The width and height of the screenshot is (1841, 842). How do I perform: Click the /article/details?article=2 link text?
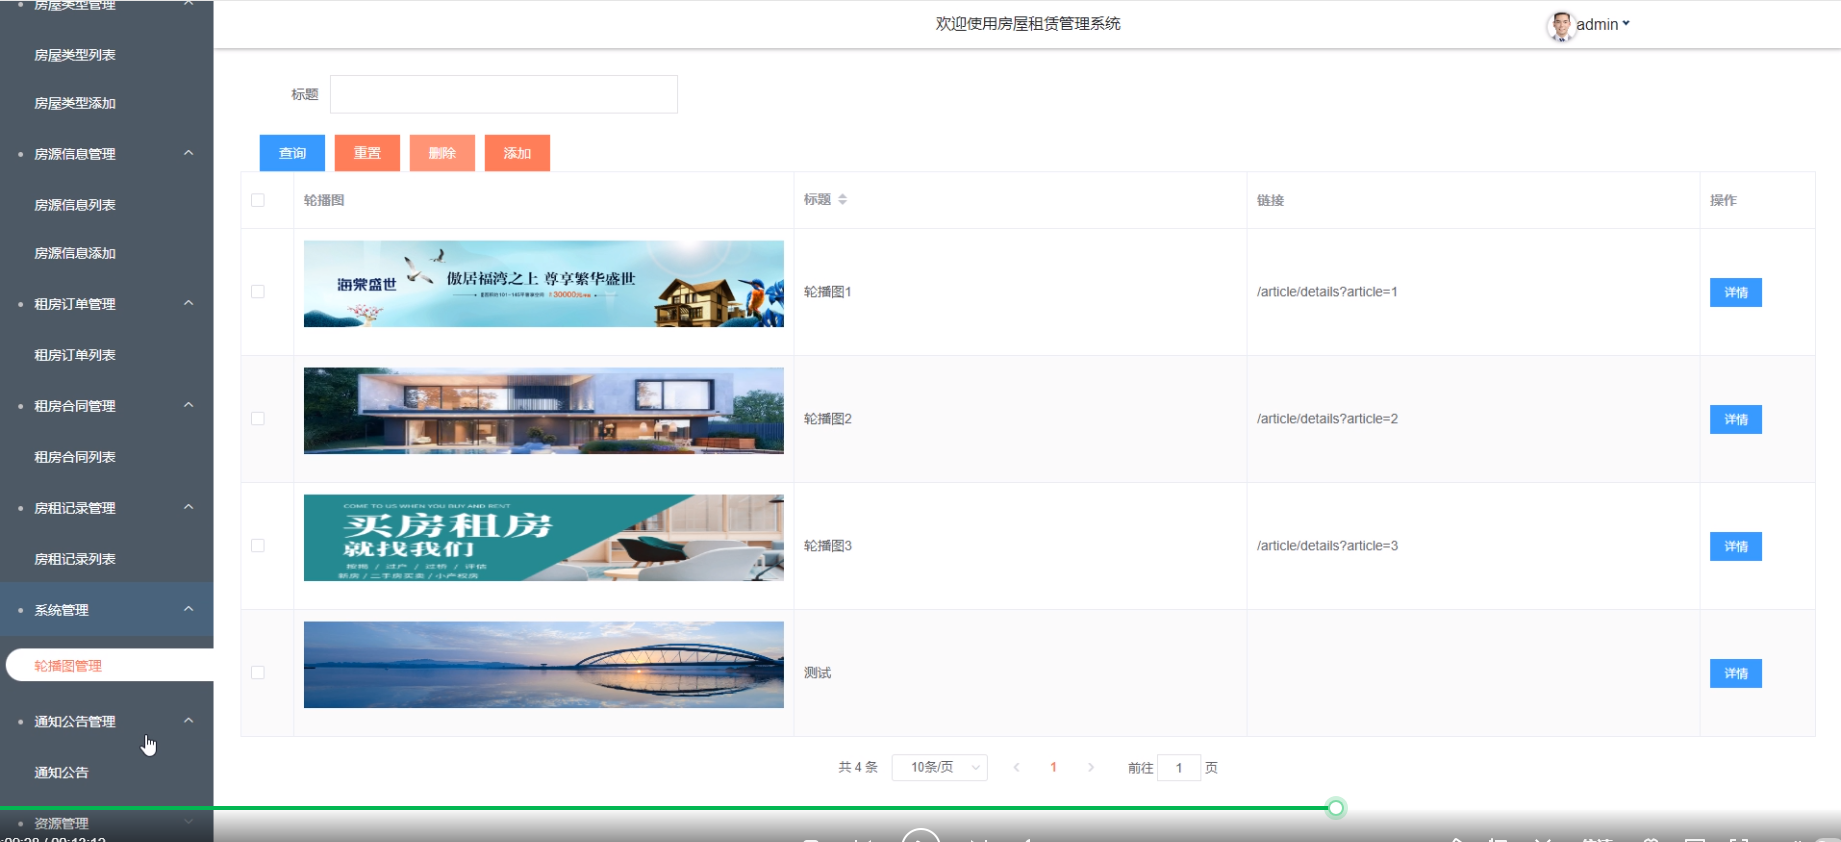pos(1327,419)
